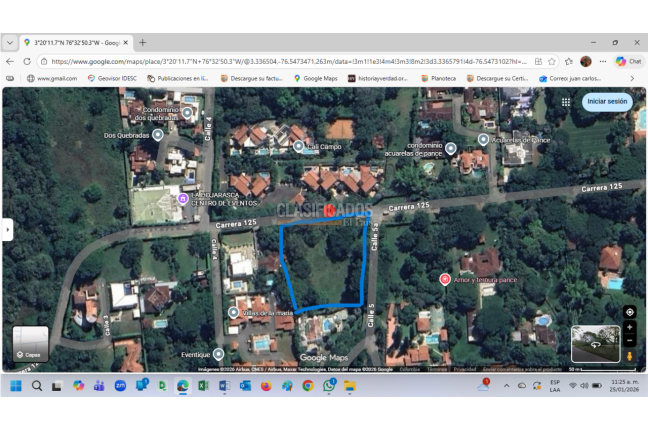The height and width of the screenshot is (430, 648).
Task: View site information lock icon
Action: point(44,62)
